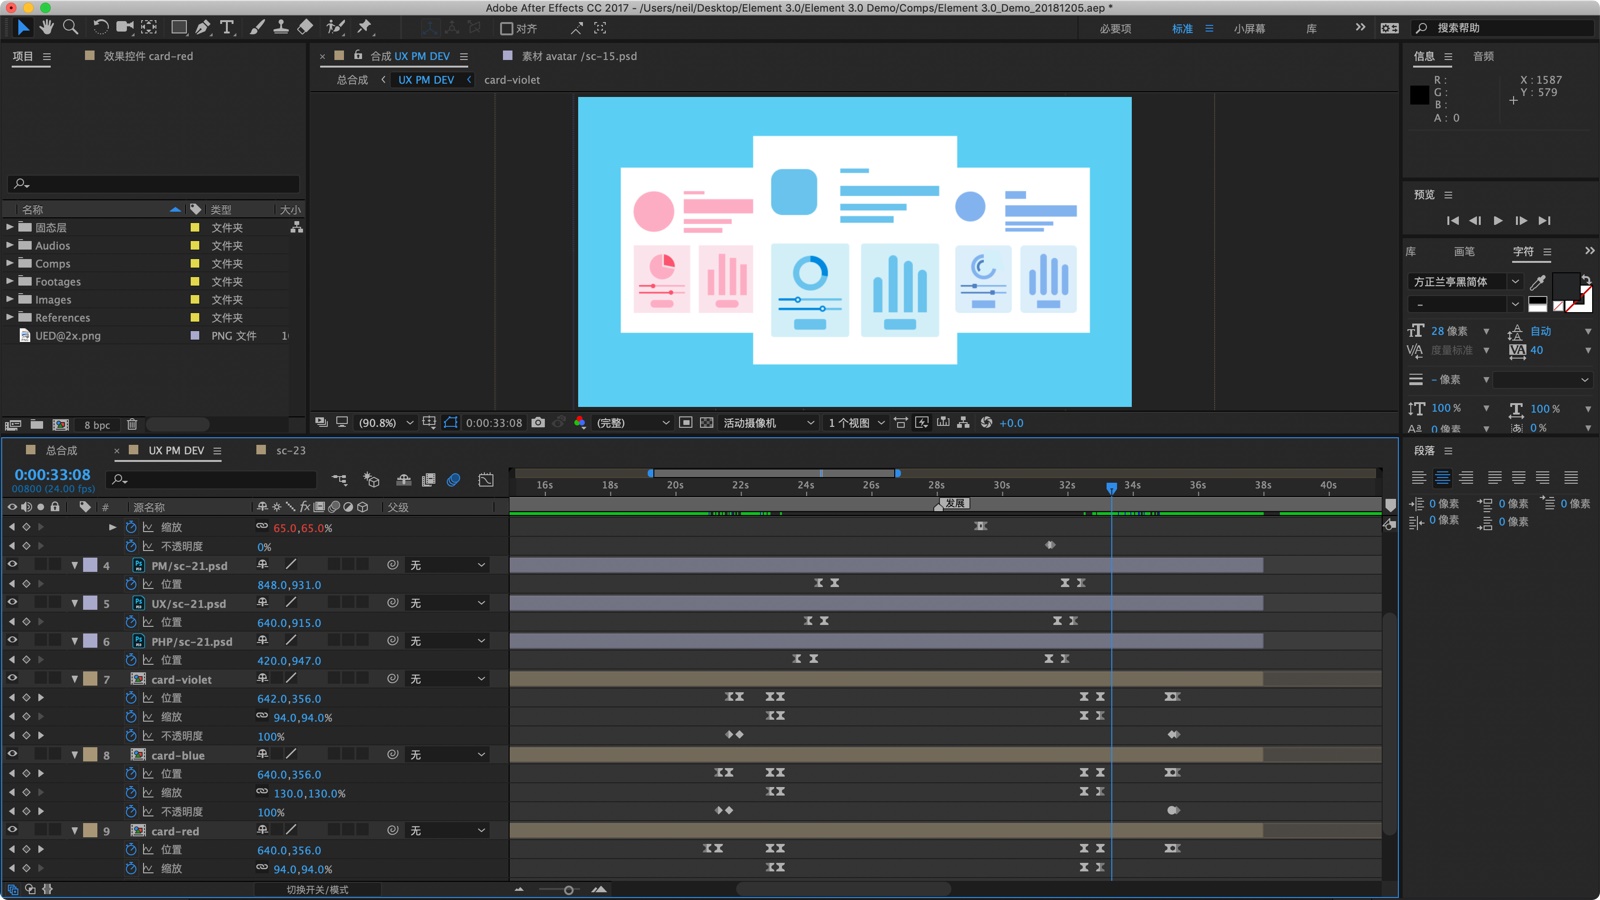The width and height of the screenshot is (1600, 900).
Task: Switch to the 小屏幕 workspace
Action: coord(1249,29)
